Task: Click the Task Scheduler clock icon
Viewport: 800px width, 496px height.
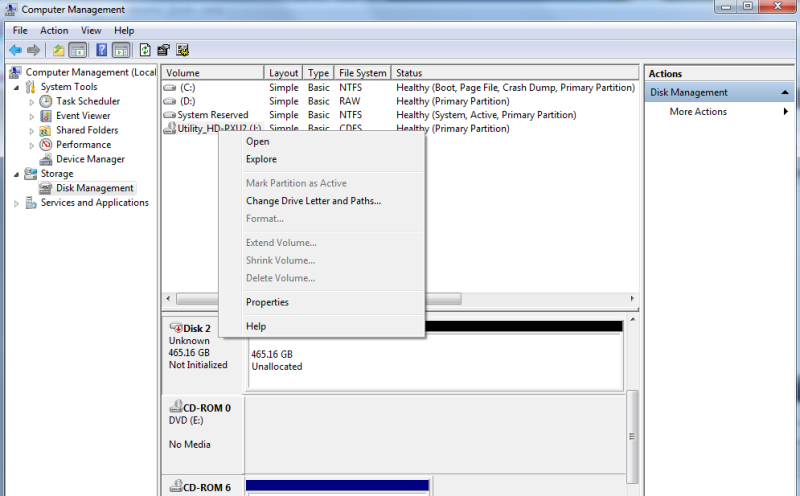Action: pos(46,101)
